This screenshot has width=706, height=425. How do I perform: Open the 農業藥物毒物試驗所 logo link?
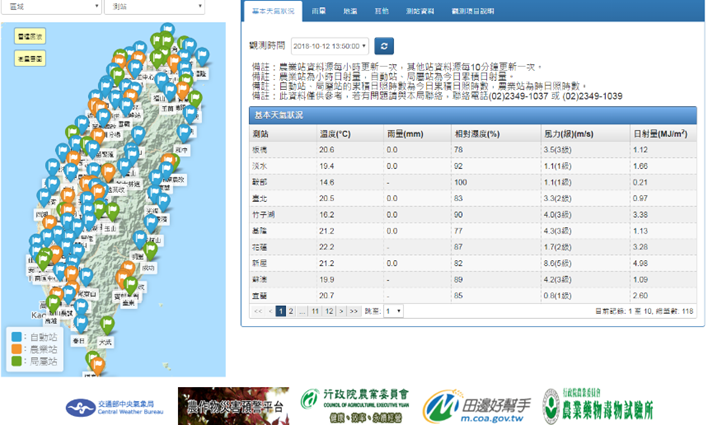(597, 406)
